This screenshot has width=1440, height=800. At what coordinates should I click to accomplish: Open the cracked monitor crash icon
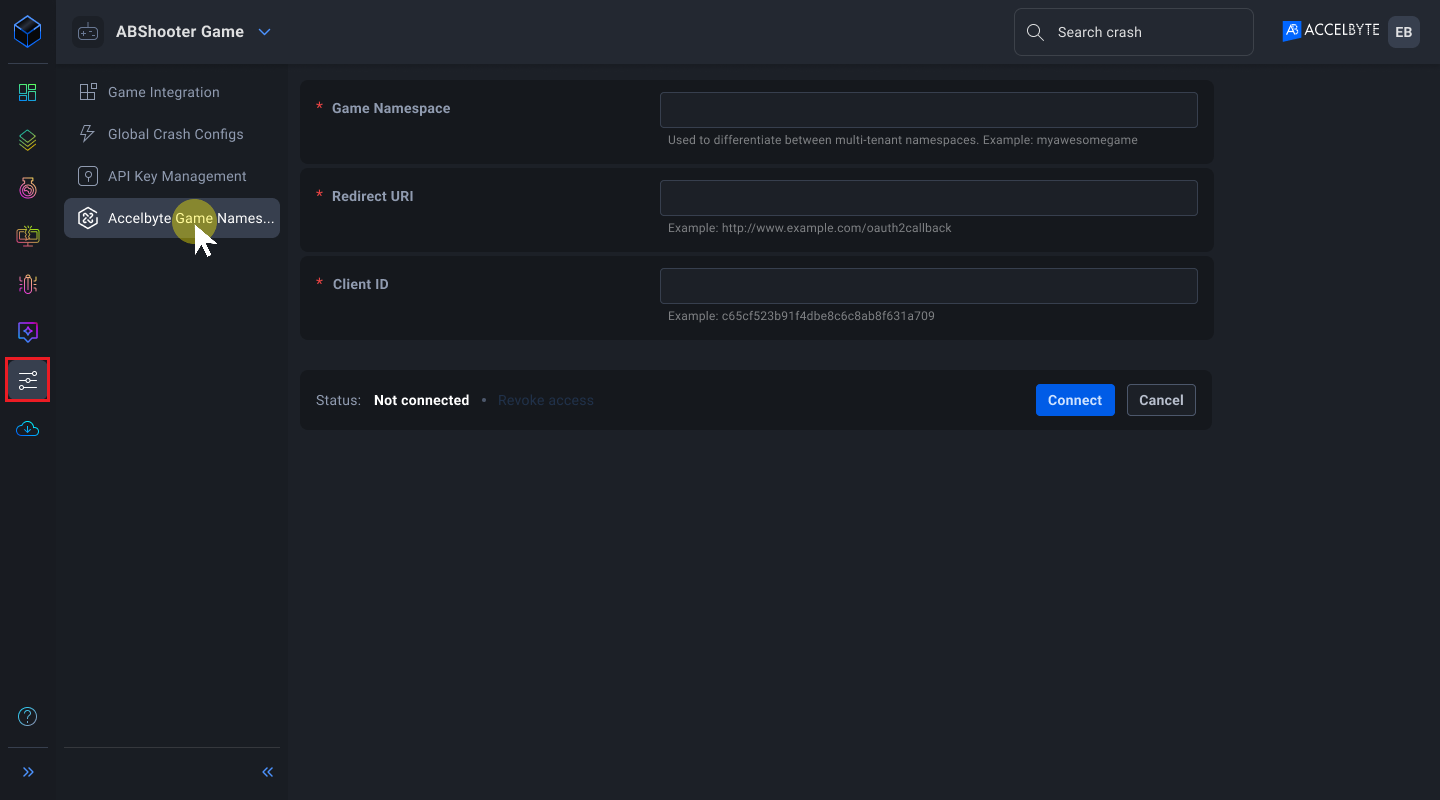pyautogui.click(x=28, y=236)
